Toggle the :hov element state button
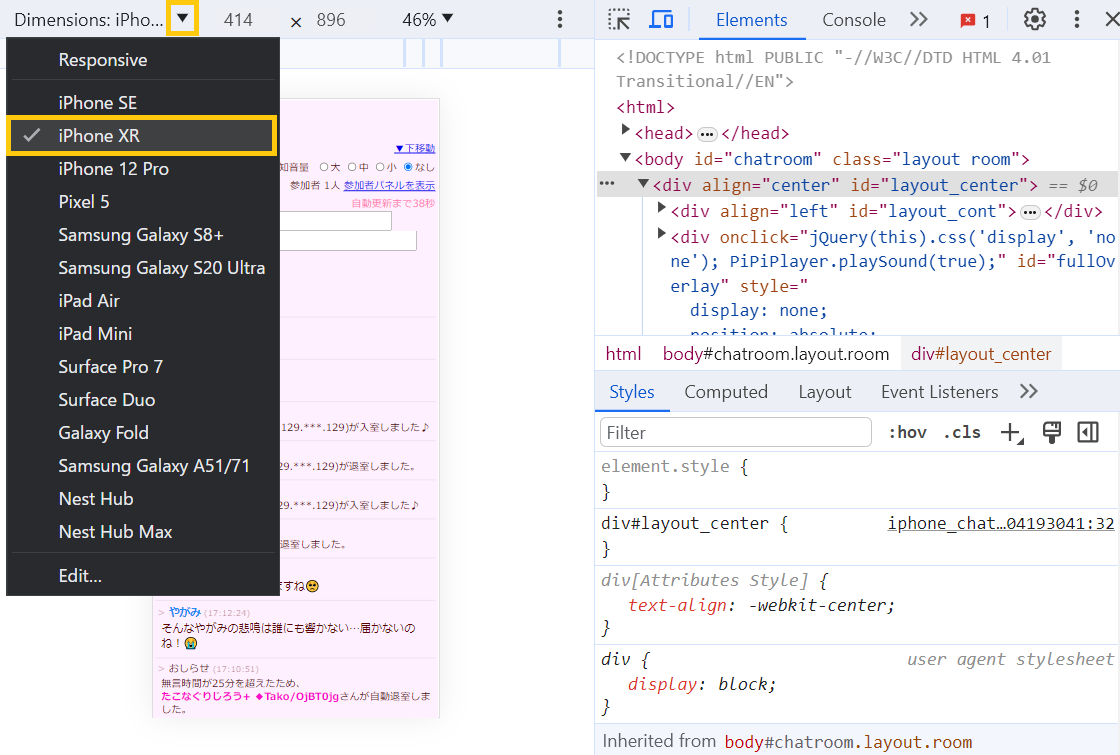Viewport: 1120px width, 755px height. (x=907, y=433)
